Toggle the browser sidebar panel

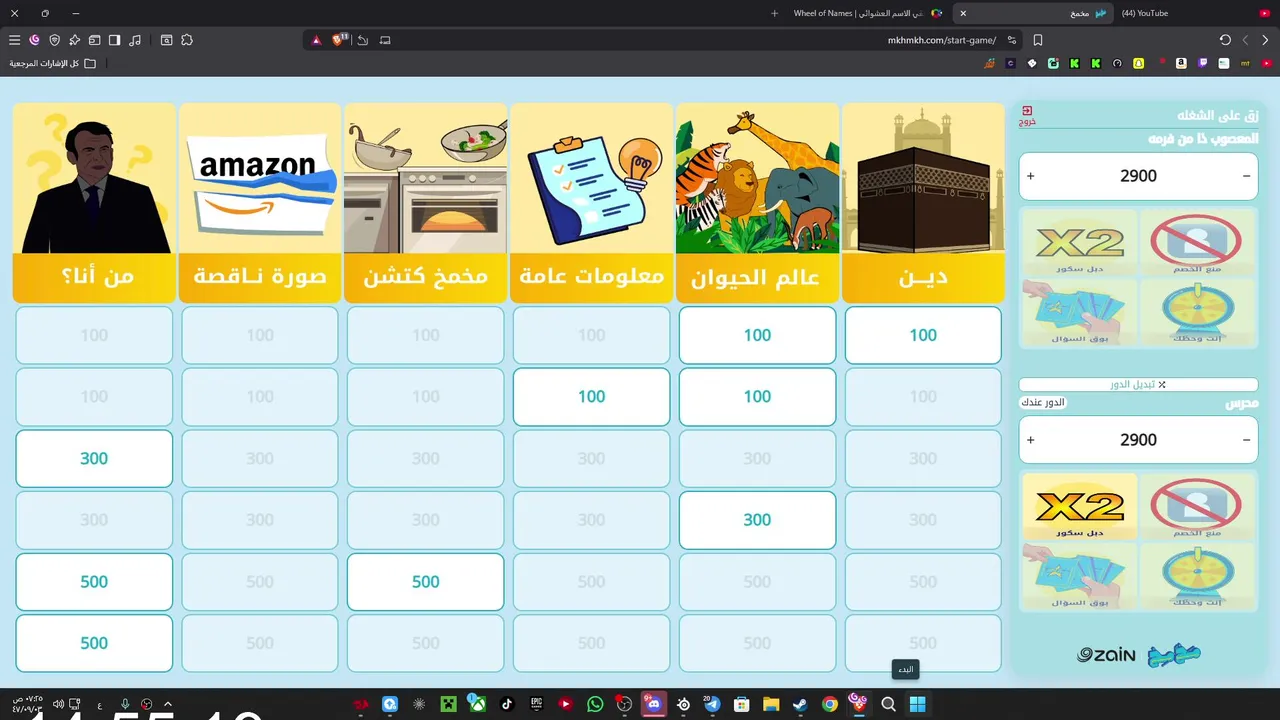114,40
